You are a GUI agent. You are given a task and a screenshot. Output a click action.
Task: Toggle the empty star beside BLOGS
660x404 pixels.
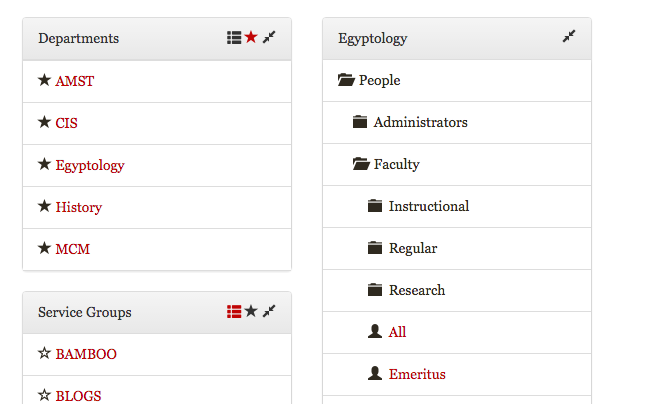tap(44, 395)
